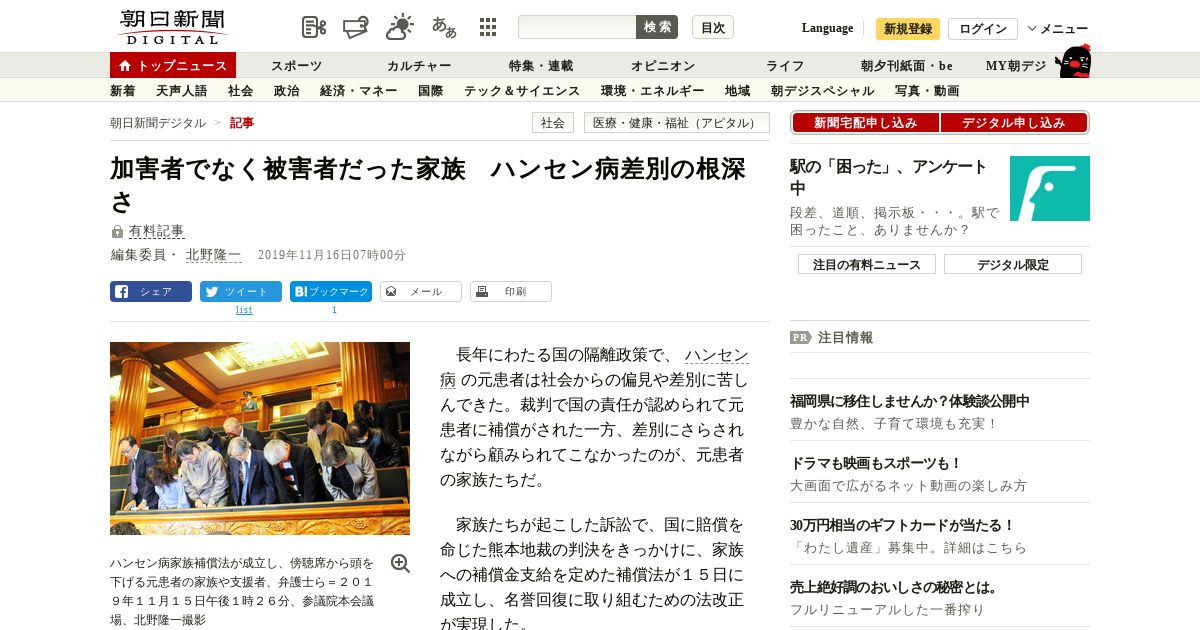Click the magnifier icon under article photo
The width and height of the screenshot is (1200, 630).
point(400,563)
